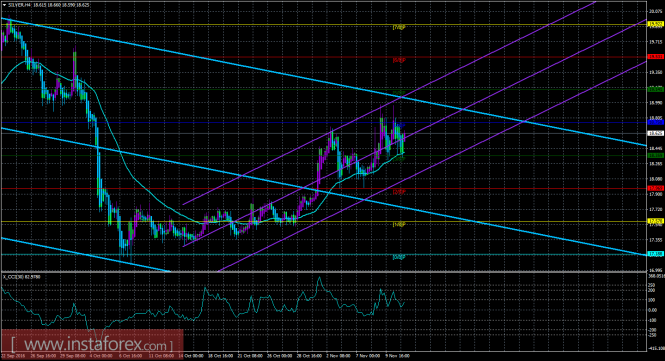Click the red [2/8]P level label

click(x=399, y=192)
